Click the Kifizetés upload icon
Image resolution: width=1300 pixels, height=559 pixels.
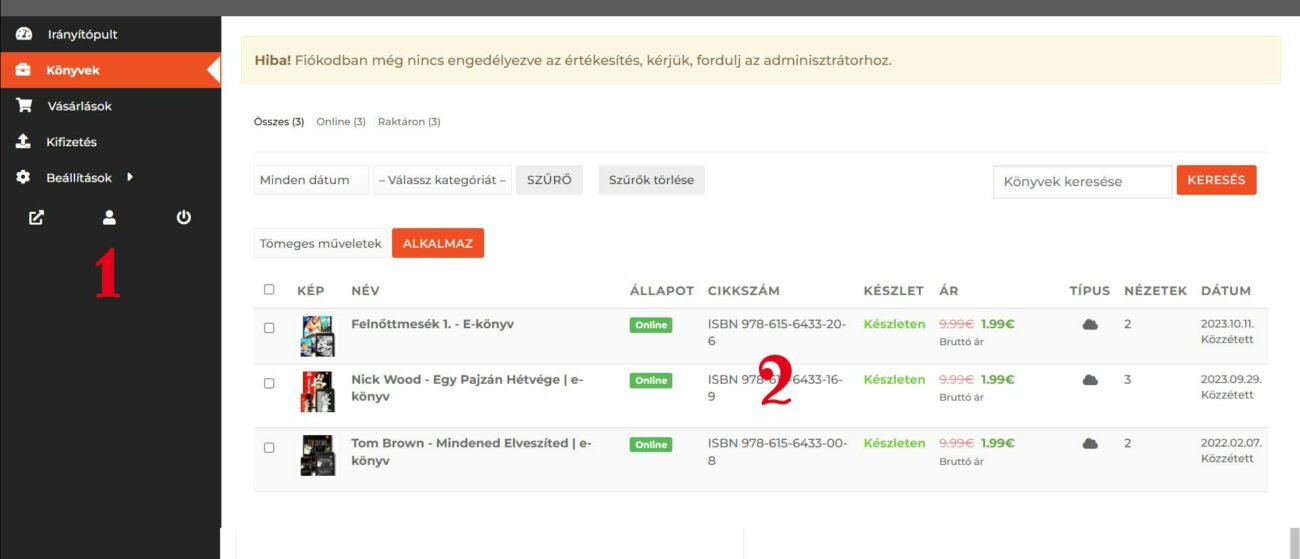24,142
